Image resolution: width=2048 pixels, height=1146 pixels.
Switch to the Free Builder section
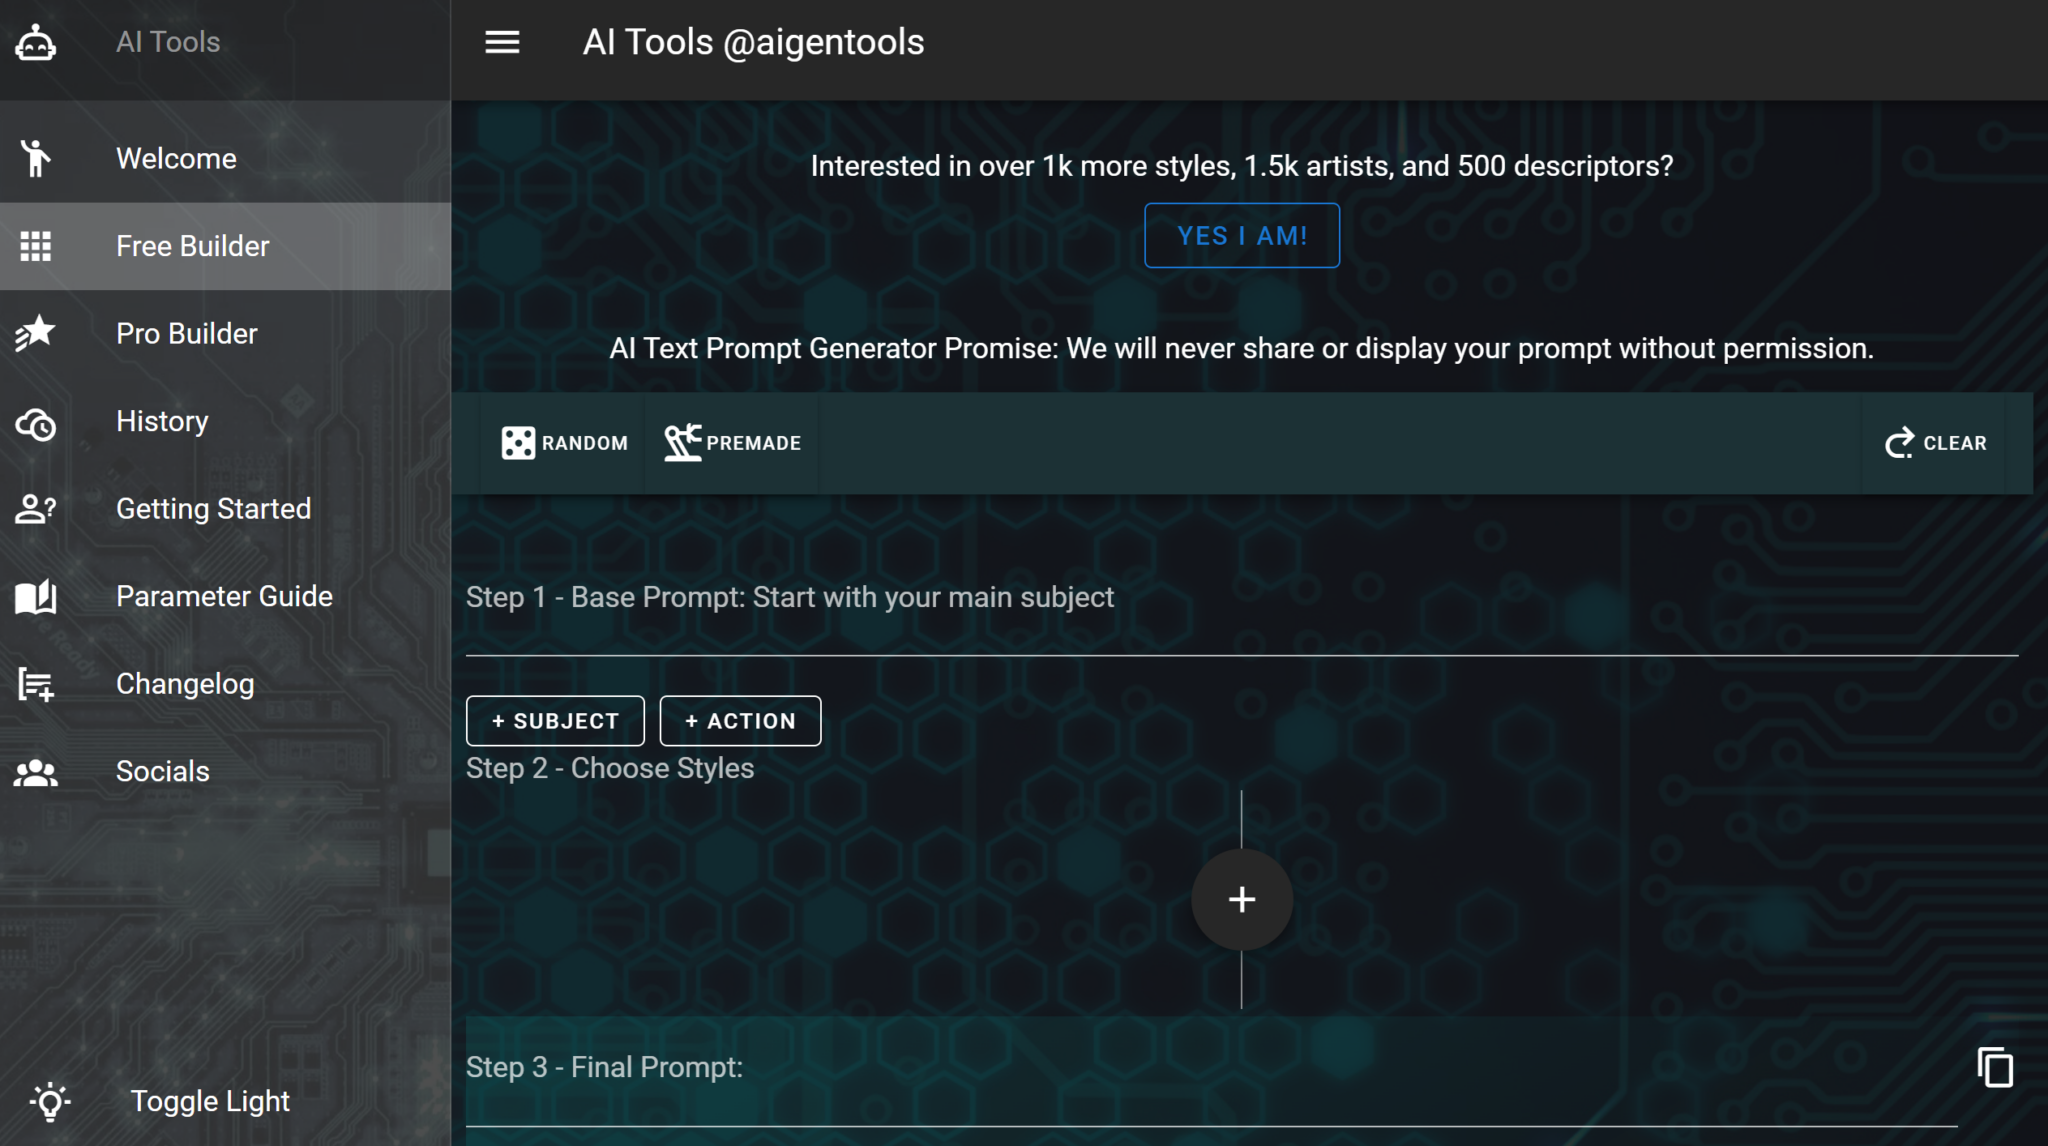pyautogui.click(x=192, y=246)
